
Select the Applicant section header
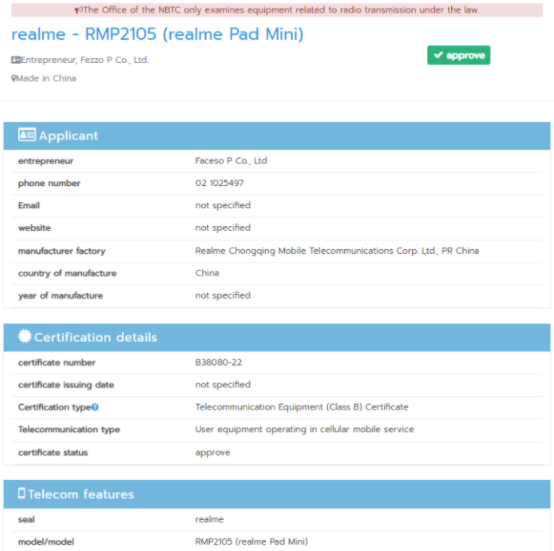coord(277,136)
